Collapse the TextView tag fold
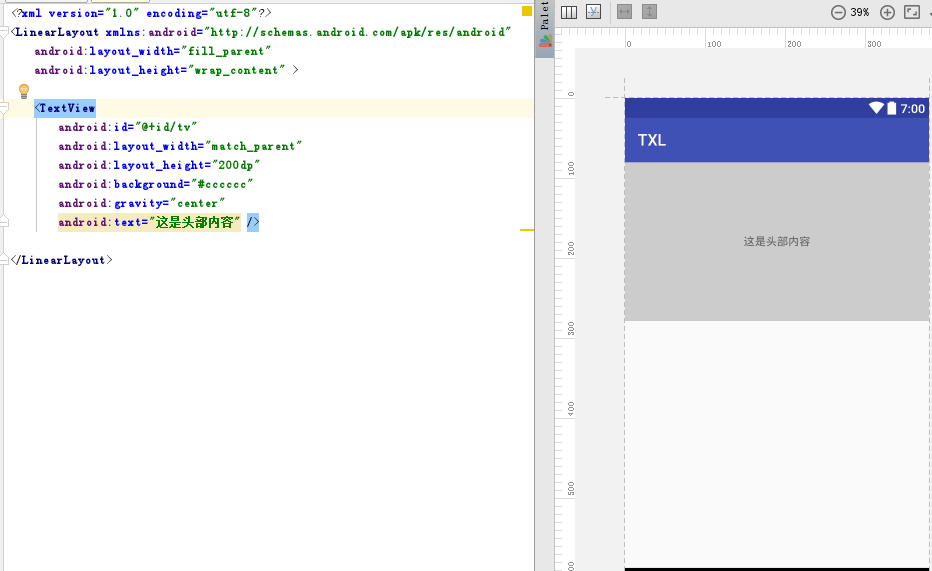Viewport: 932px width, 571px height. pyautogui.click(x=4, y=108)
